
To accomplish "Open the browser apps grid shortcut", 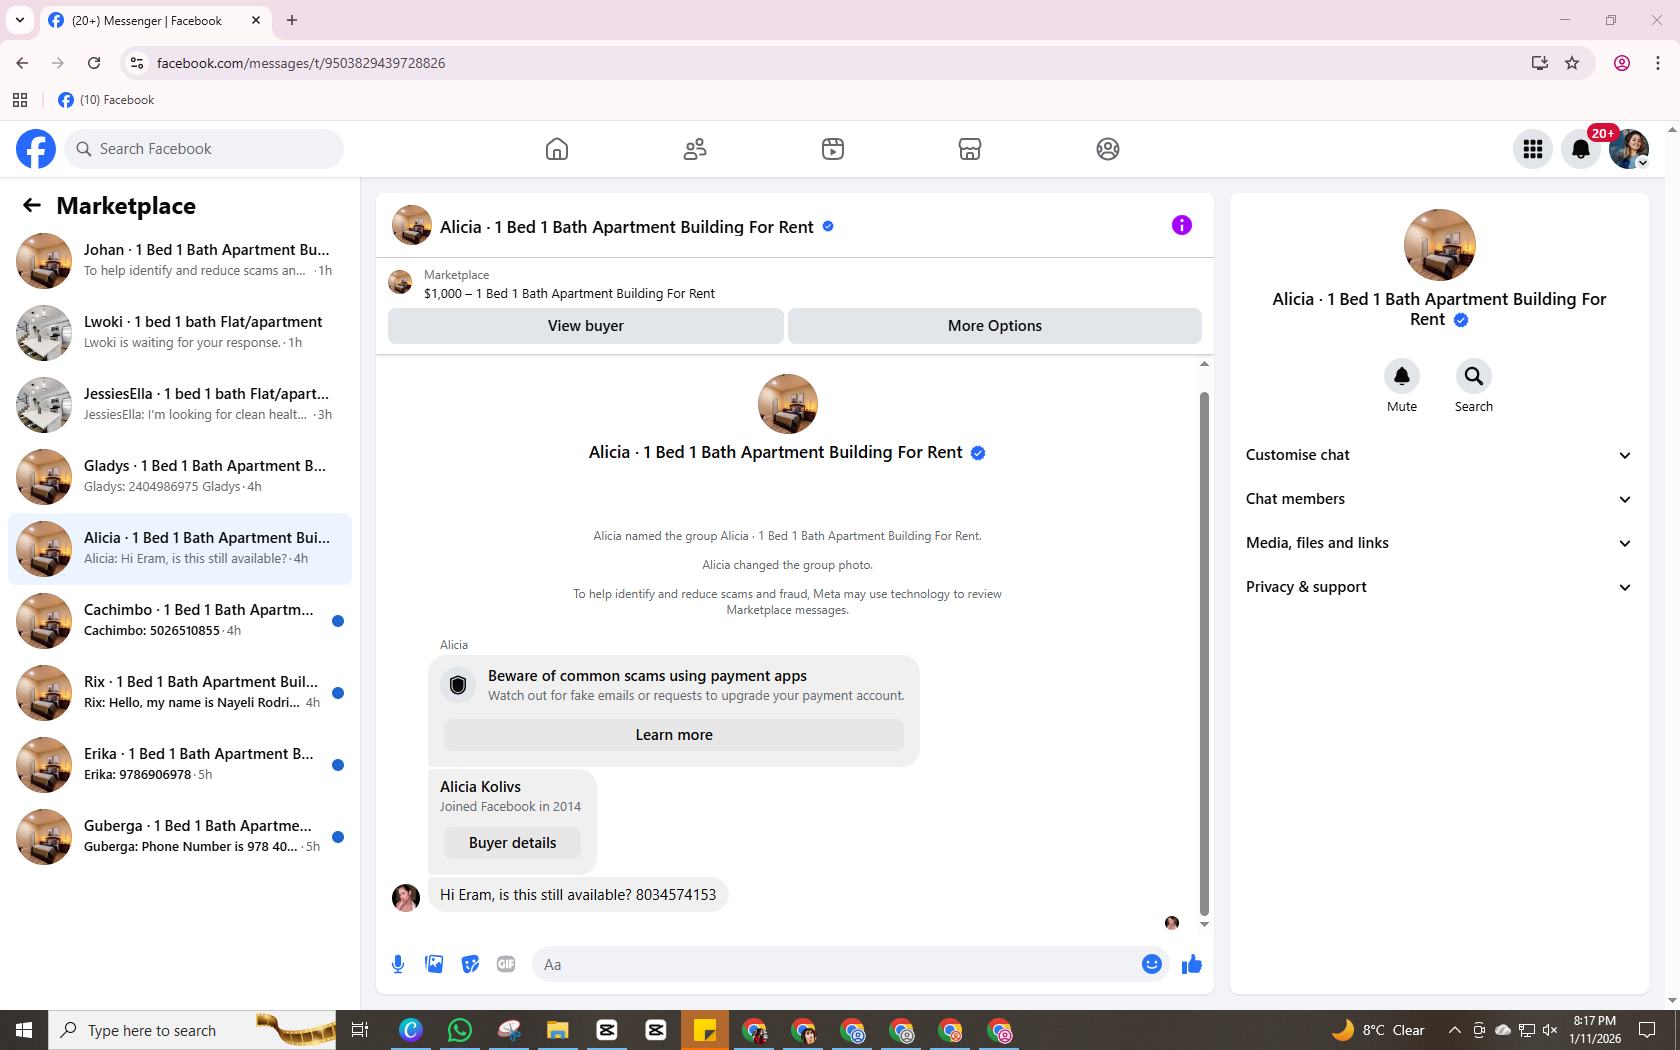I will (20, 100).
